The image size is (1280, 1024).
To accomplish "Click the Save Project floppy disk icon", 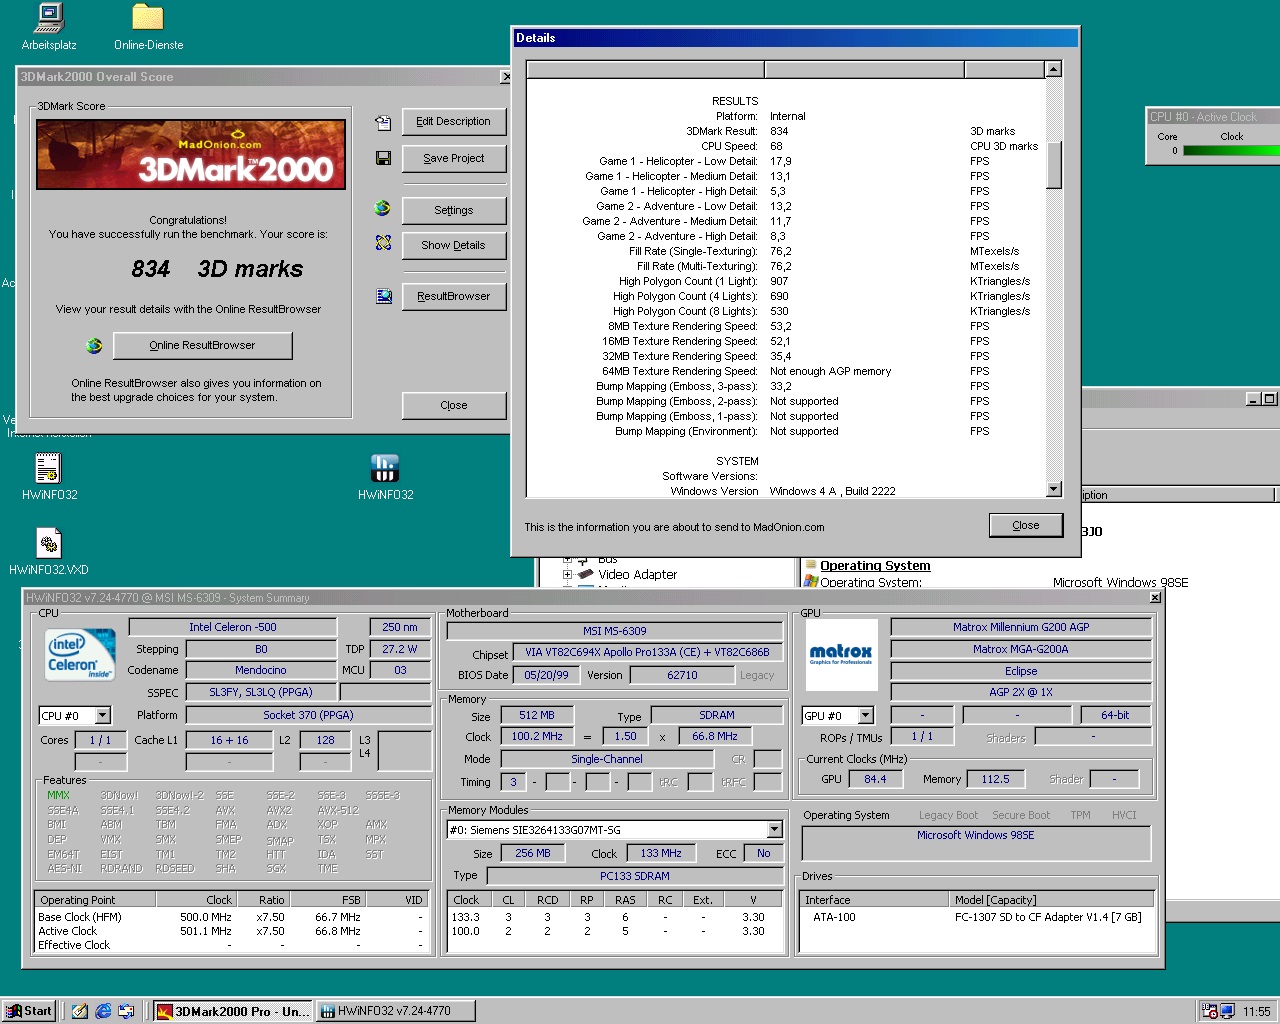I will (383, 158).
